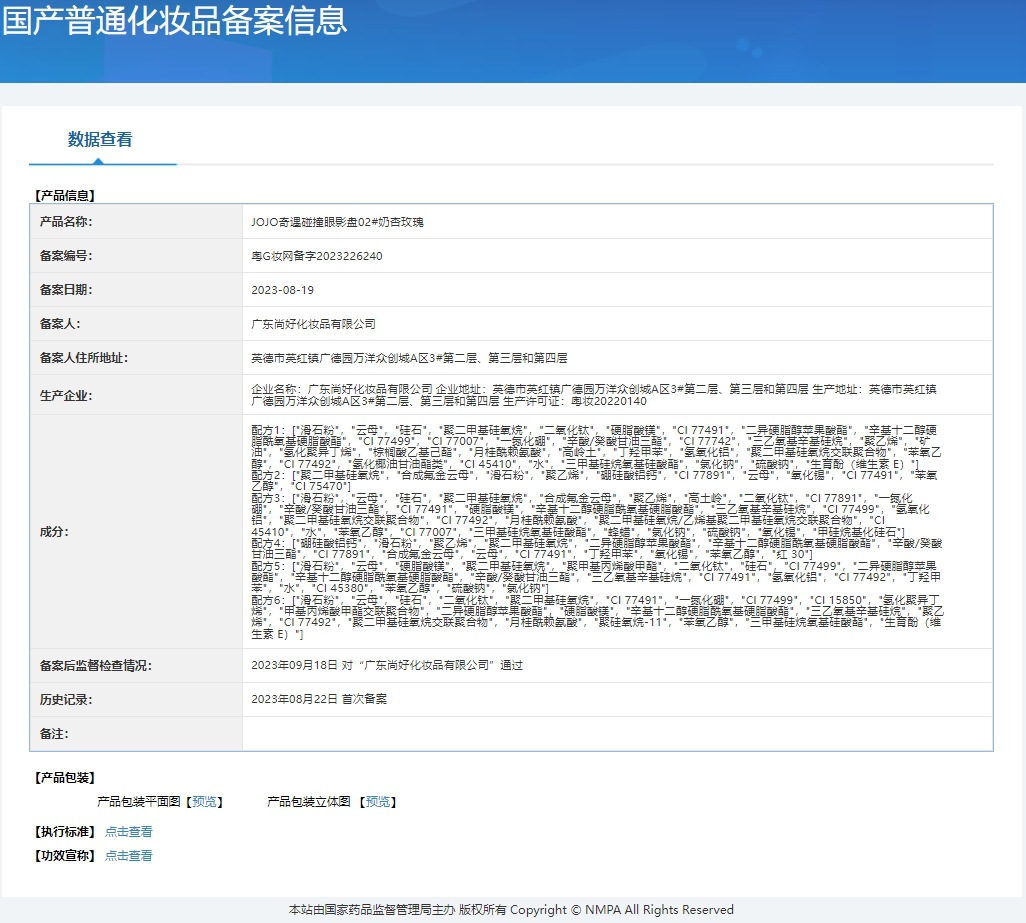Select the 备案后监督检查情况 row label

click(96, 665)
